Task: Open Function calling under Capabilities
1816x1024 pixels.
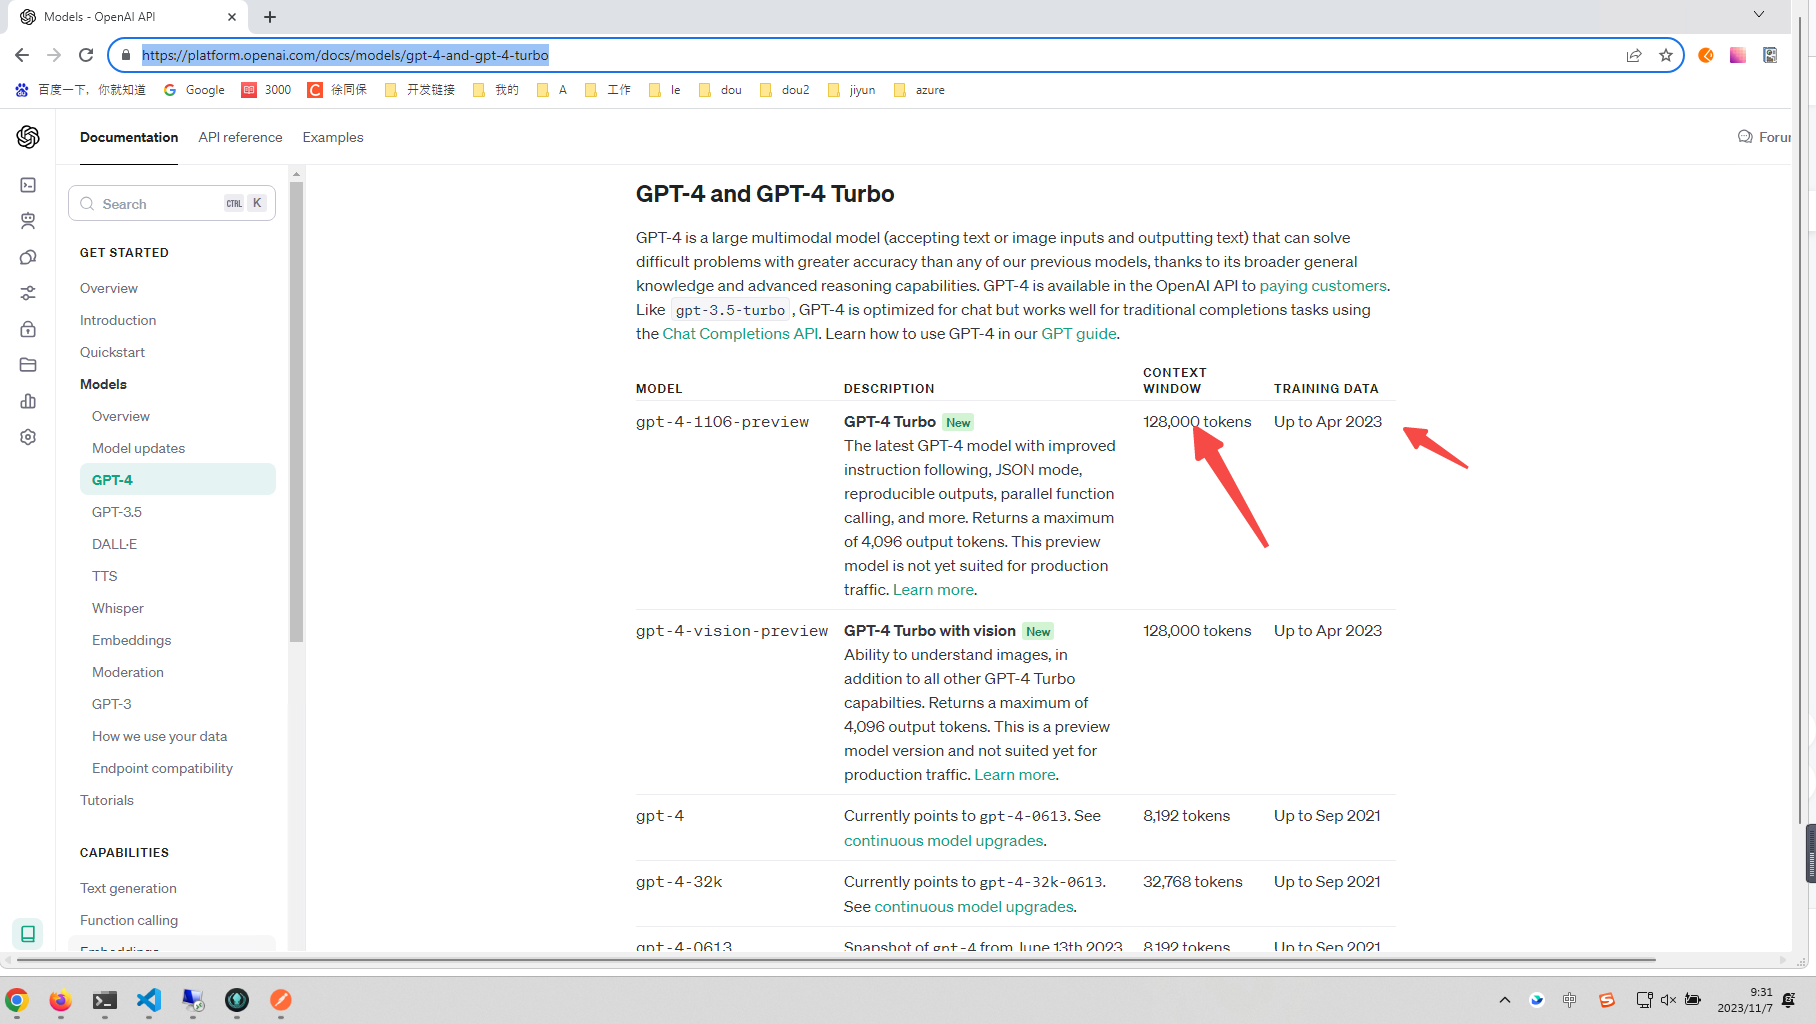Action: pos(129,920)
